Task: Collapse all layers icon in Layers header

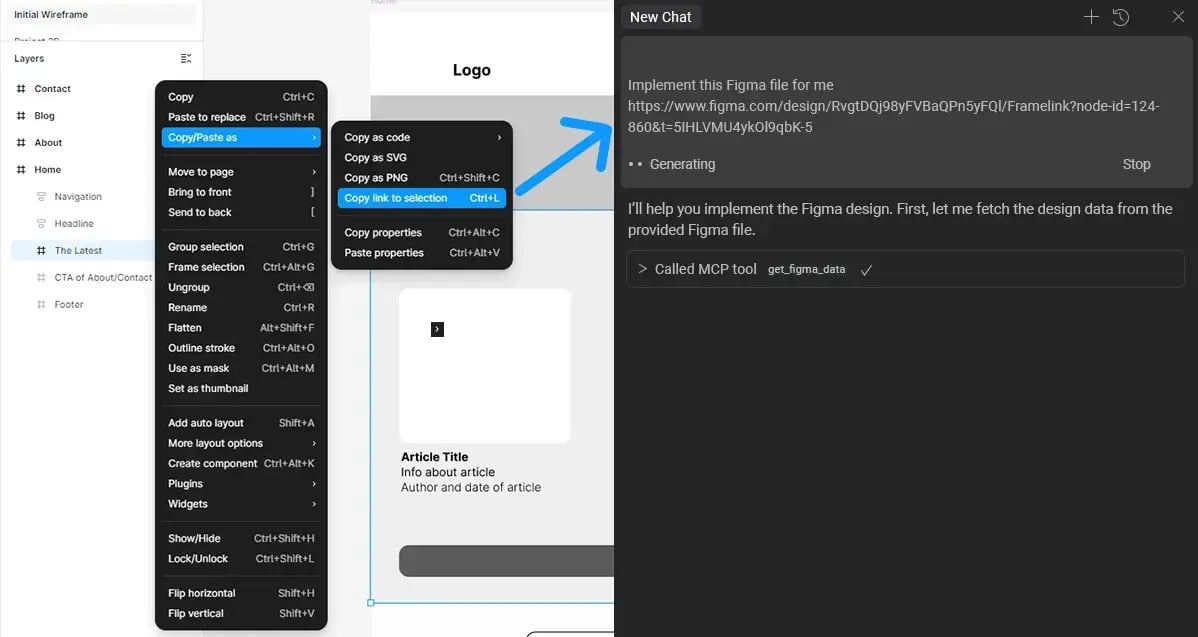Action: click(186, 59)
